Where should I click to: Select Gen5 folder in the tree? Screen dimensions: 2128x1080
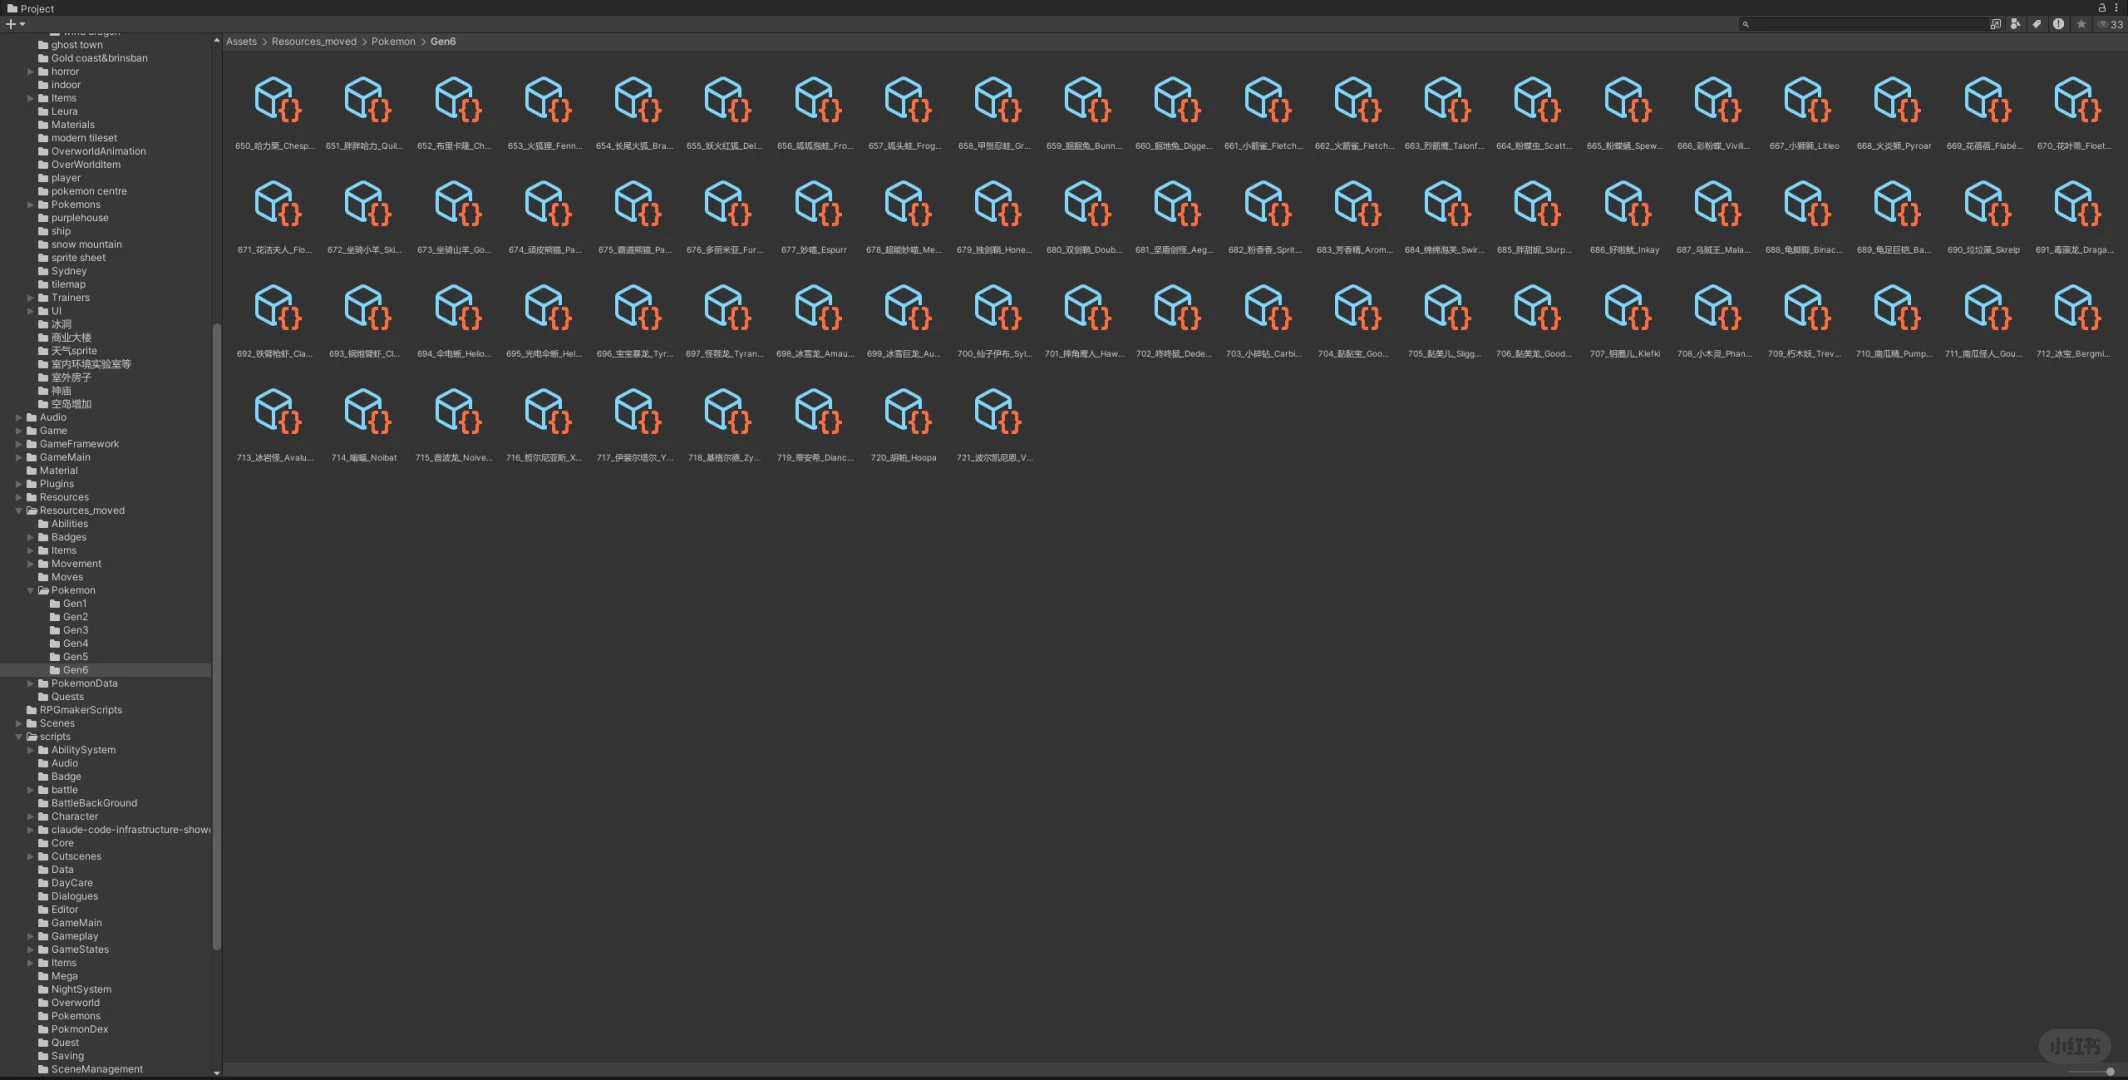tap(75, 657)
